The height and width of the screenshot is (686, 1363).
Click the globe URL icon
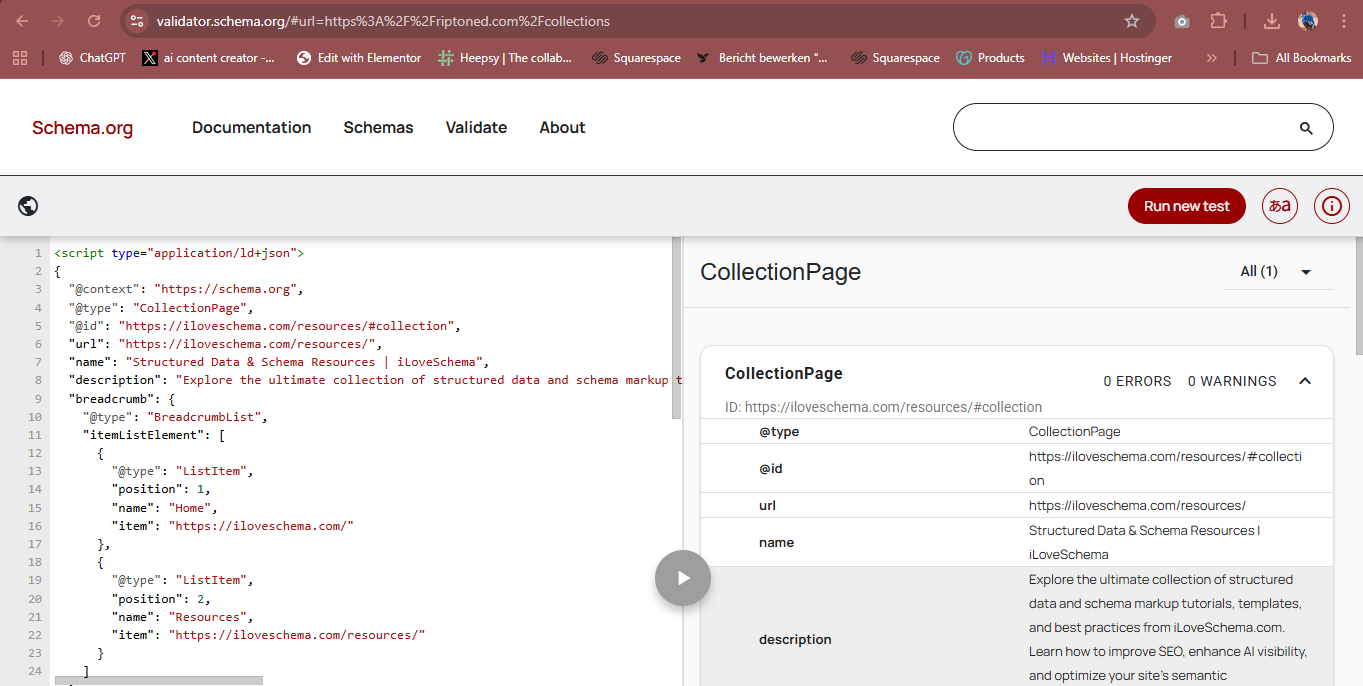(28, 206)
